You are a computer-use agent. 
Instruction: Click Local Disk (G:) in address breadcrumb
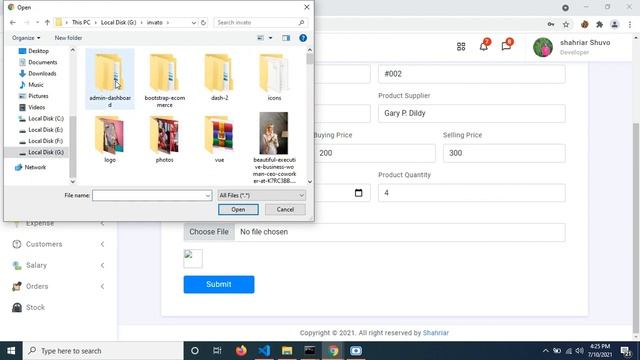118,22
